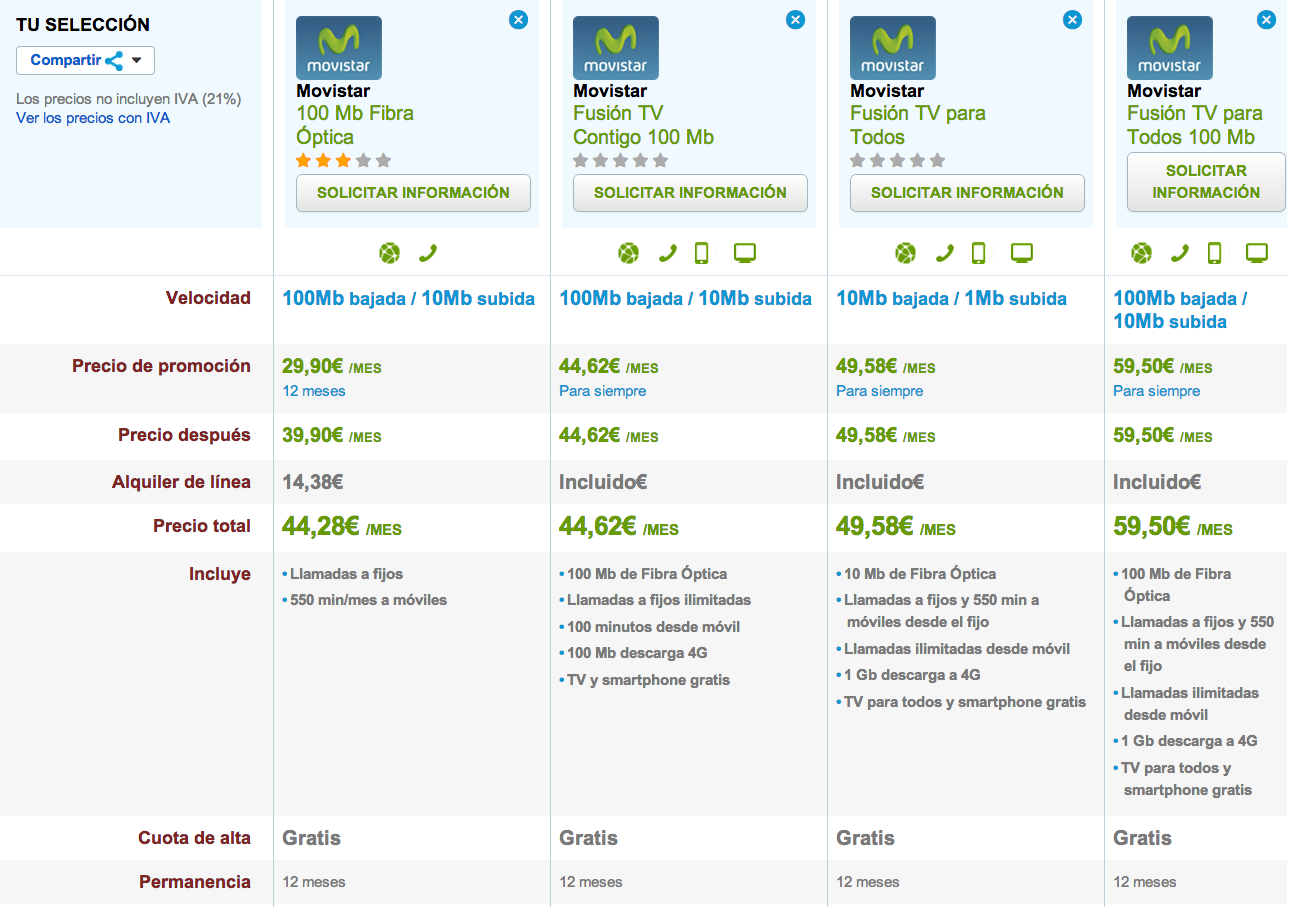Screen dimensions: 1291x907
Task: Click the 'Incluye' row label
Action: click(220, 574)
